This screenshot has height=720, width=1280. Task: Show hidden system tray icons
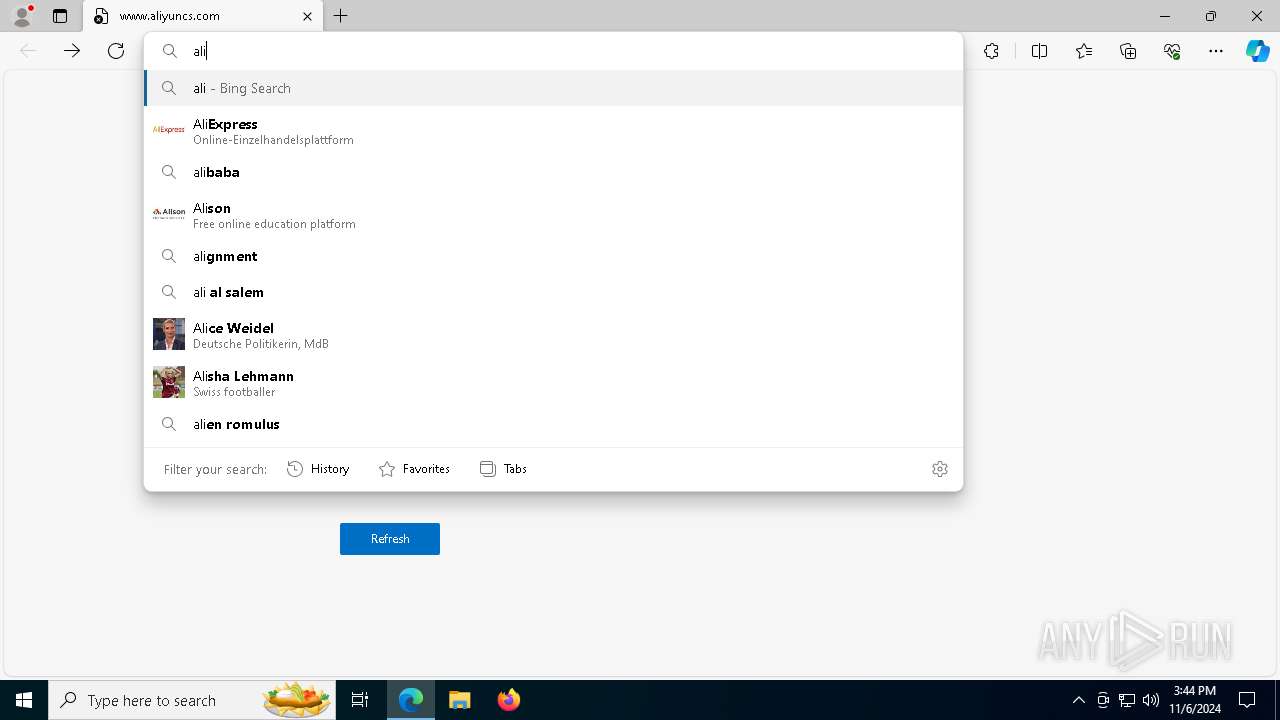1078,700
